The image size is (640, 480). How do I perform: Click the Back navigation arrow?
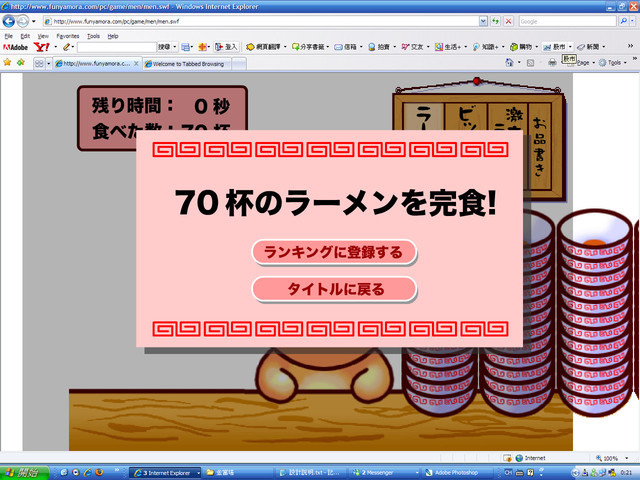[x=9, y=21]
